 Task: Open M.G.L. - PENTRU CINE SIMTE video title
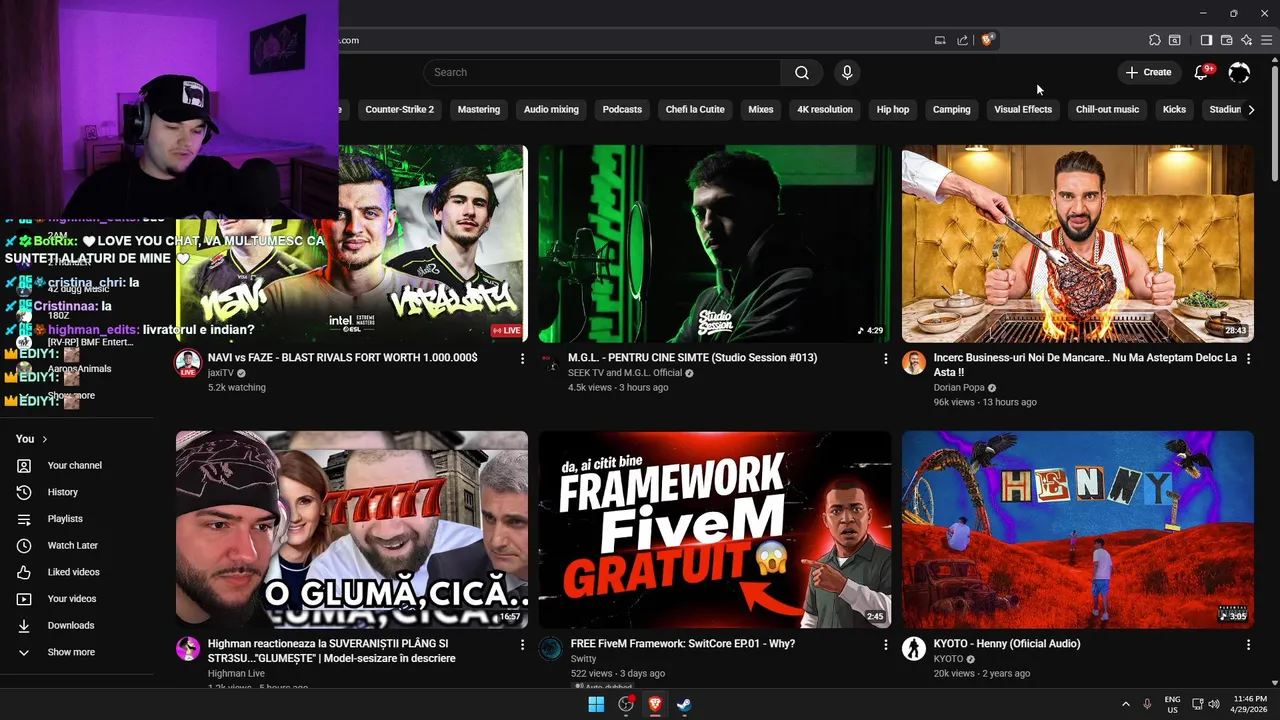click(x=692, y=357)
